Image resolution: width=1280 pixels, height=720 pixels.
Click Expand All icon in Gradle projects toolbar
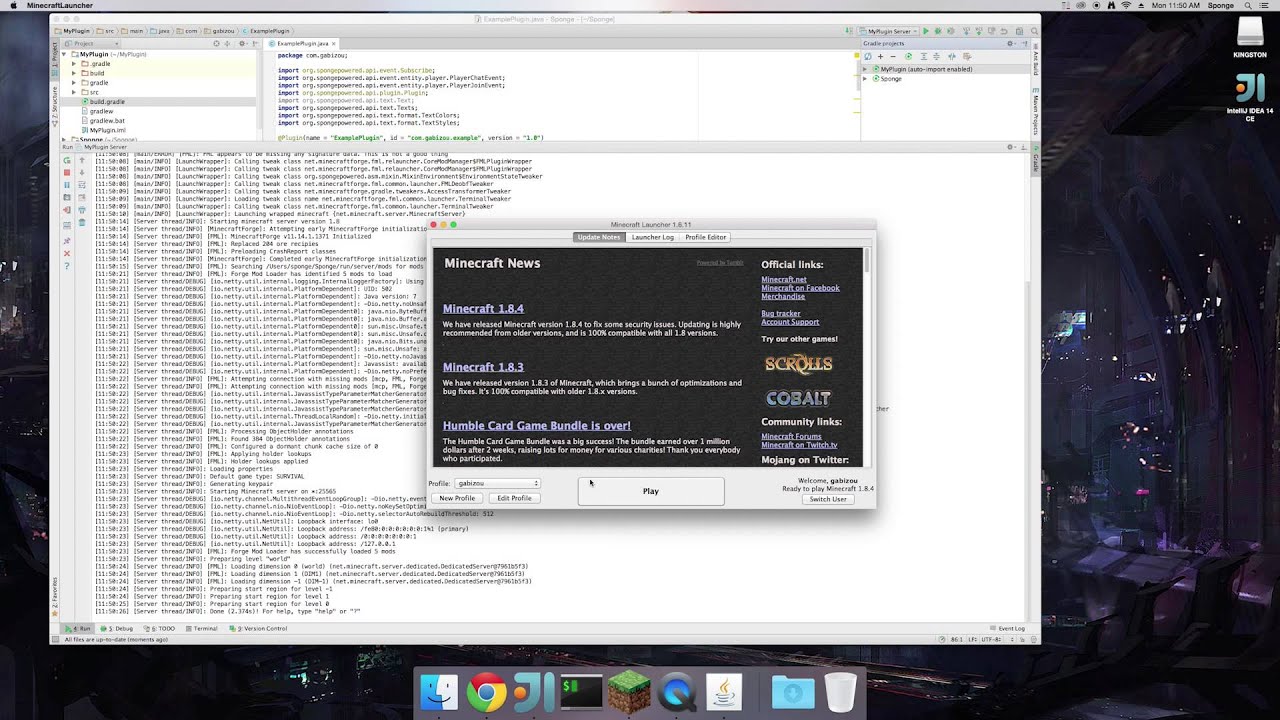pos(924,57)
